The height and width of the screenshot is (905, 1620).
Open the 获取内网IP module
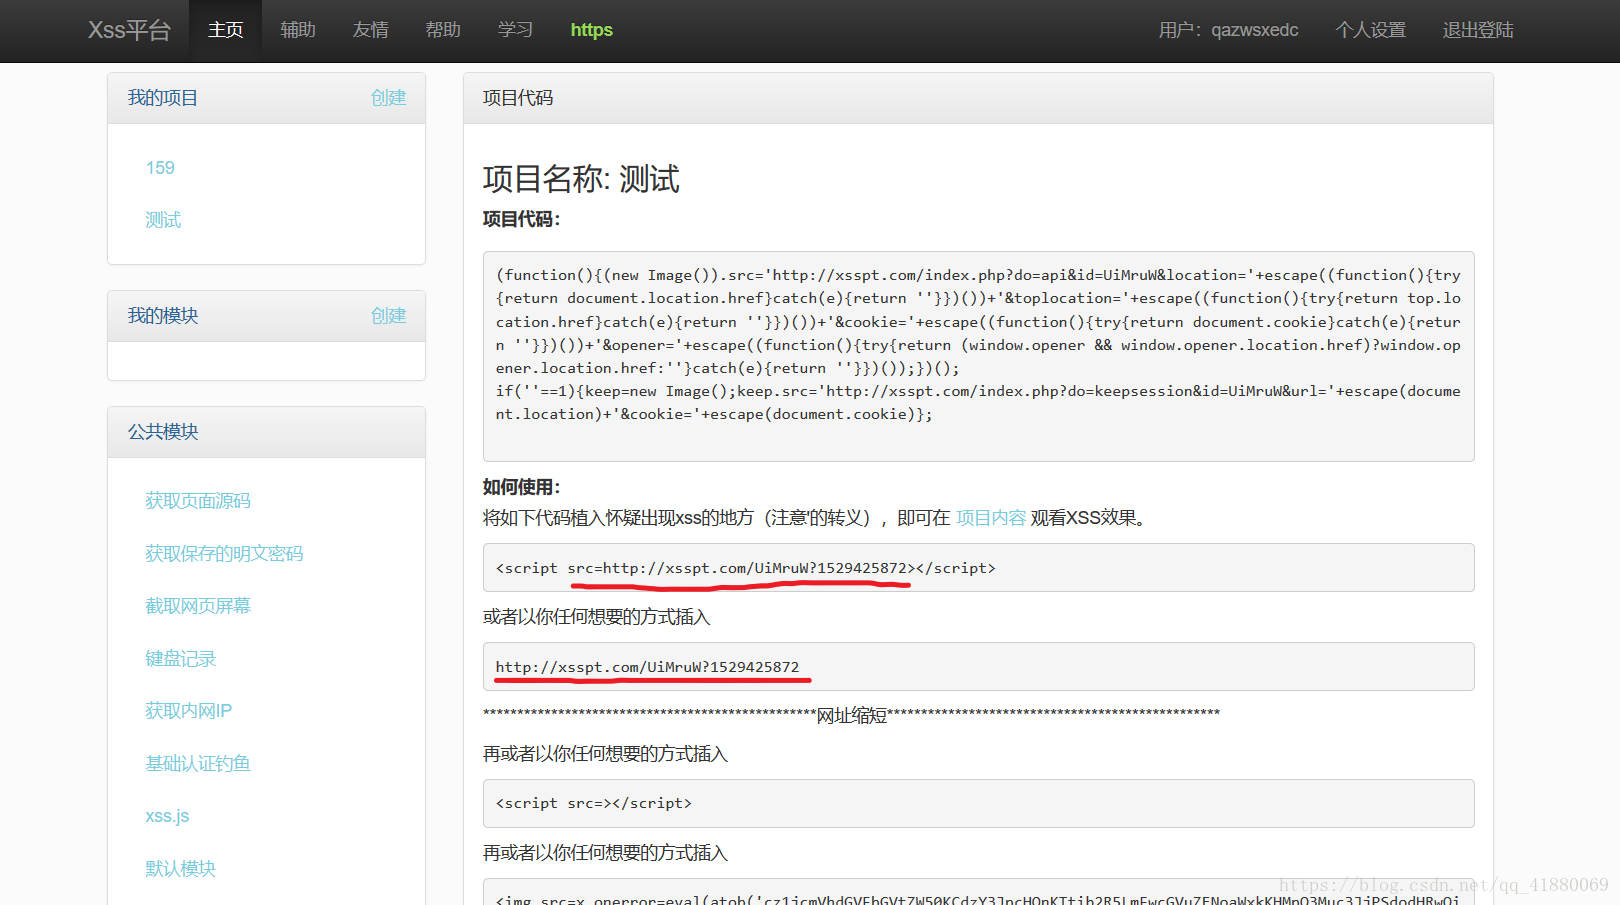click(x=188, y=711)
